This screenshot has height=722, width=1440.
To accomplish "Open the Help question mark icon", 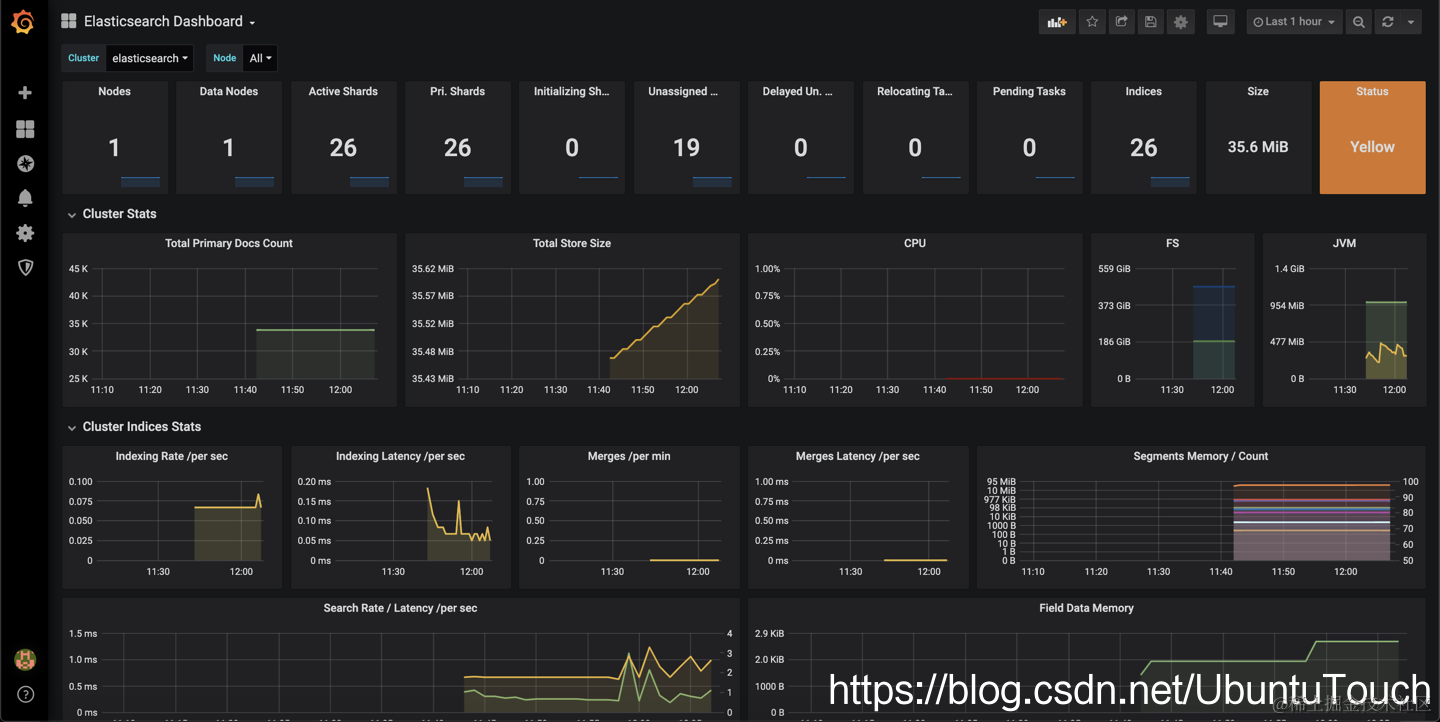I will [x=25, y=694].
